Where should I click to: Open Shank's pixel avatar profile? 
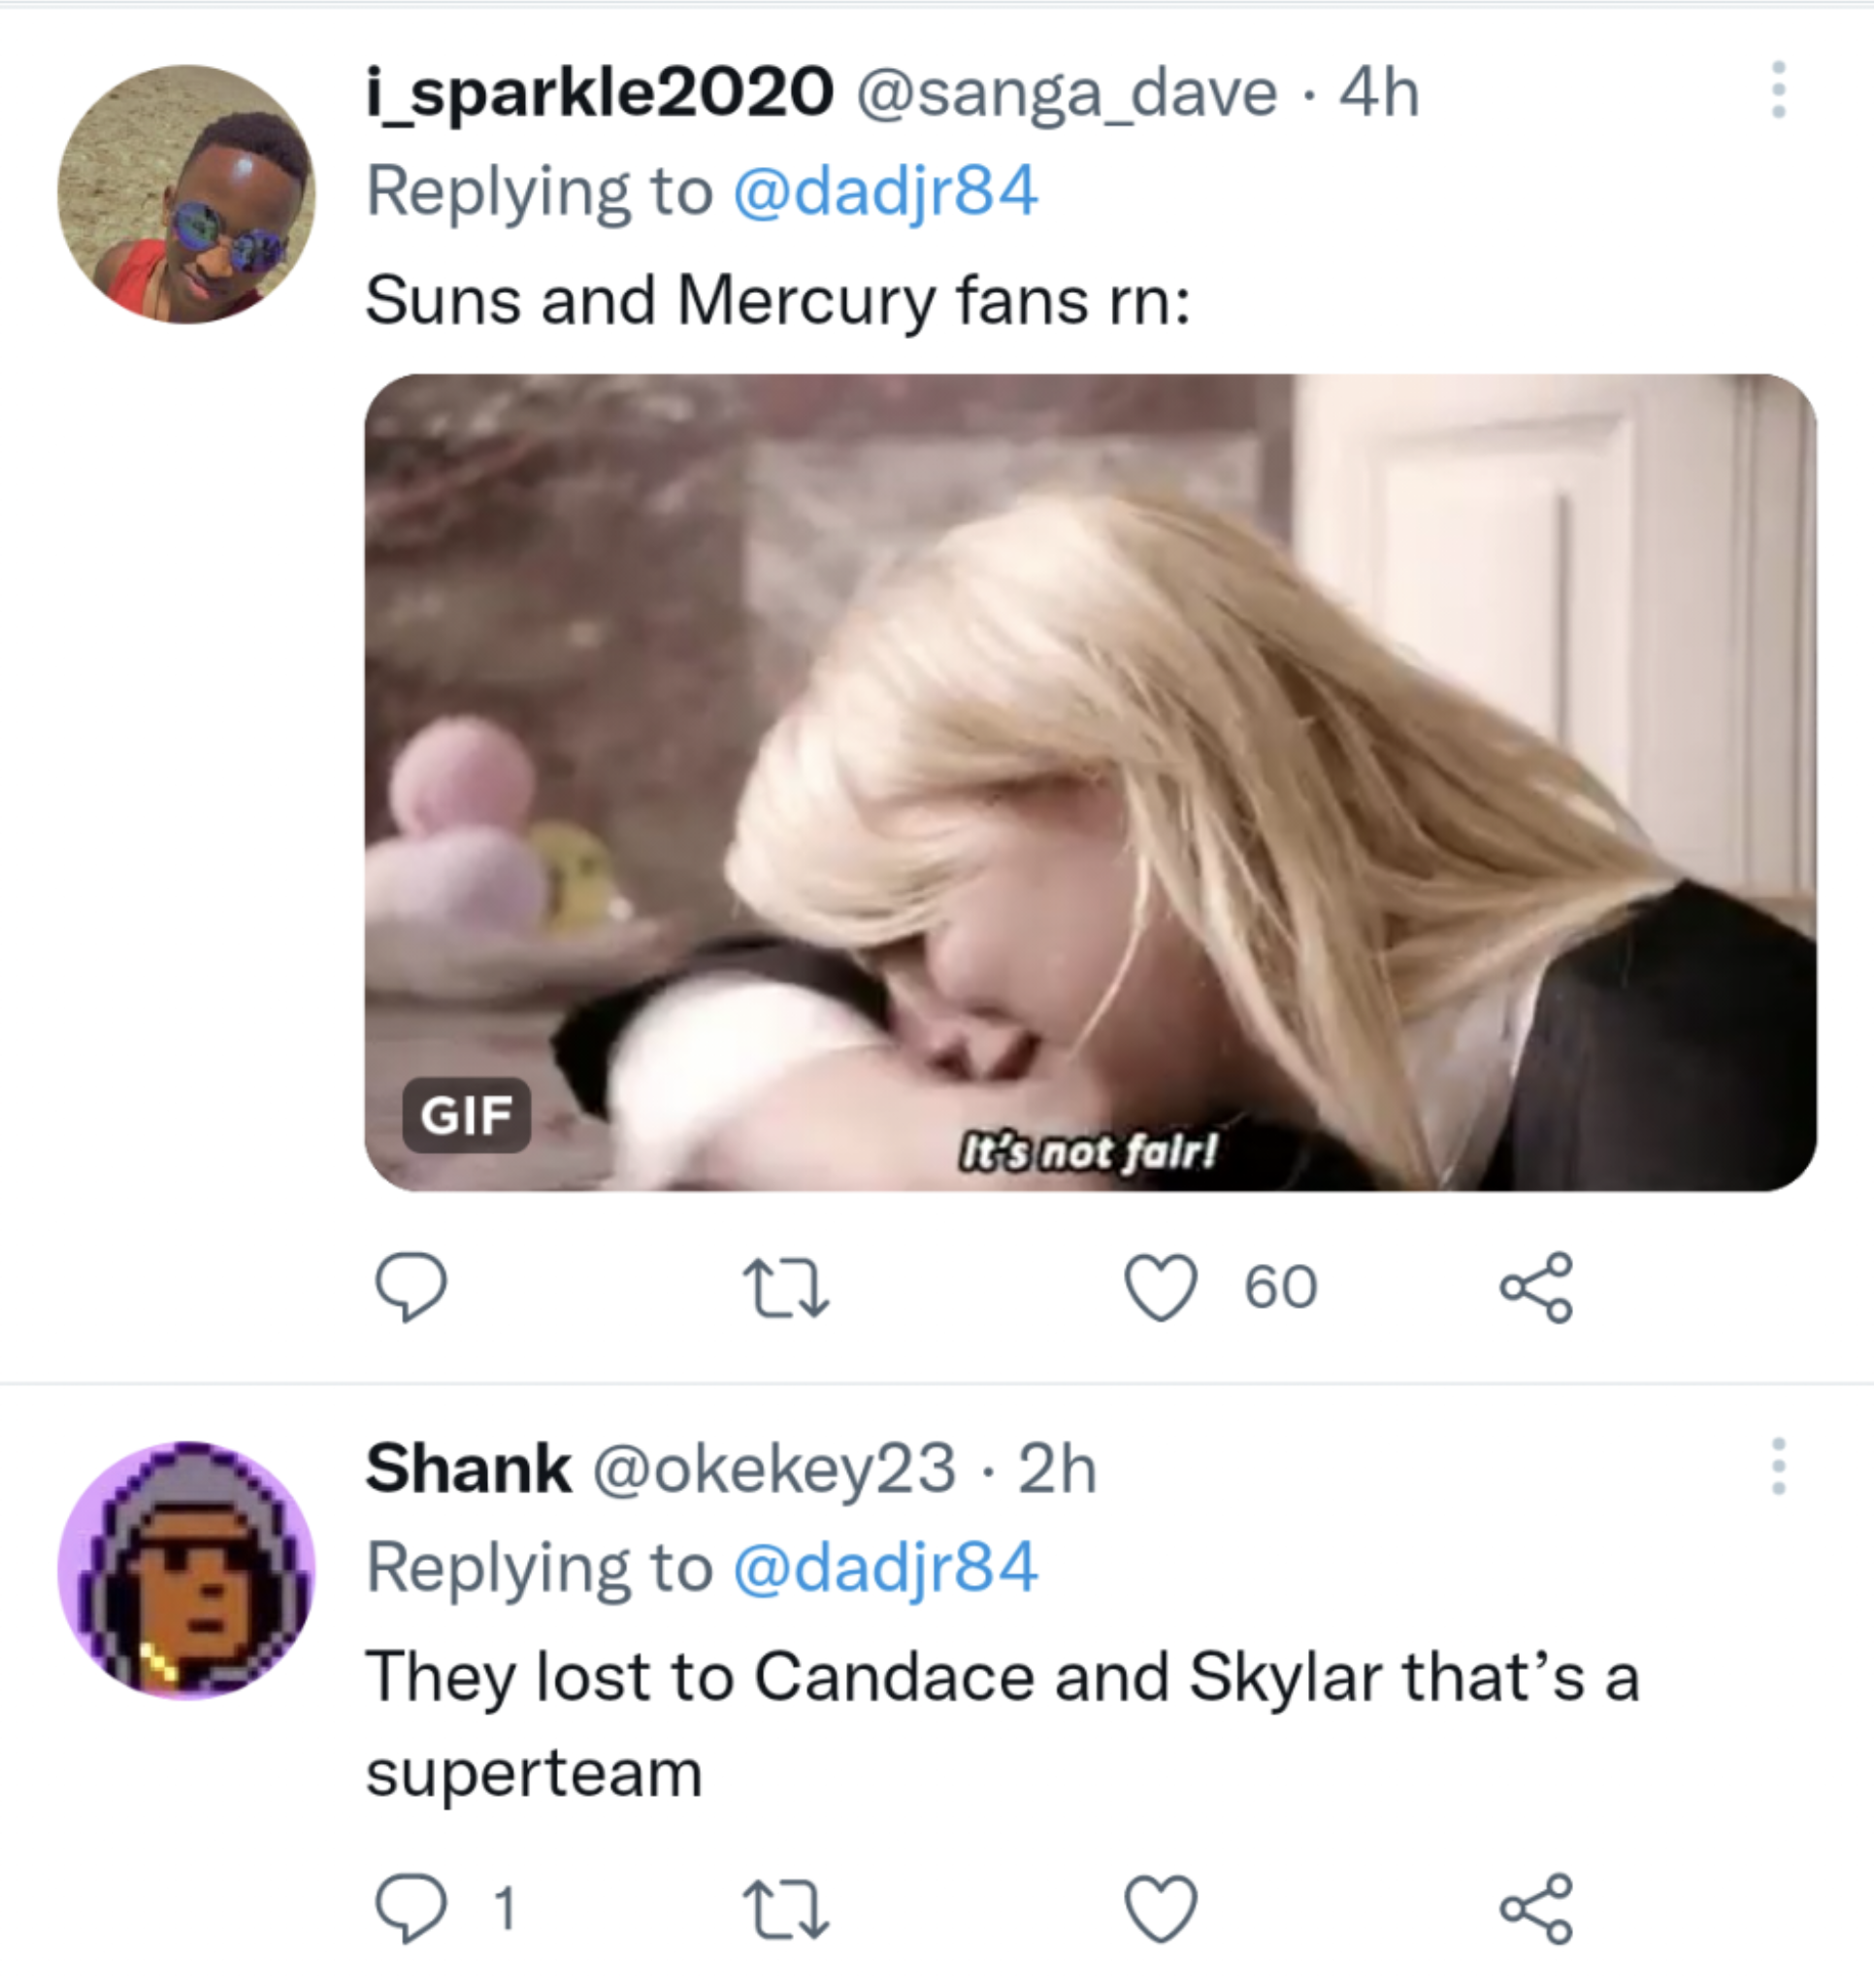(x=186, y=1570)
